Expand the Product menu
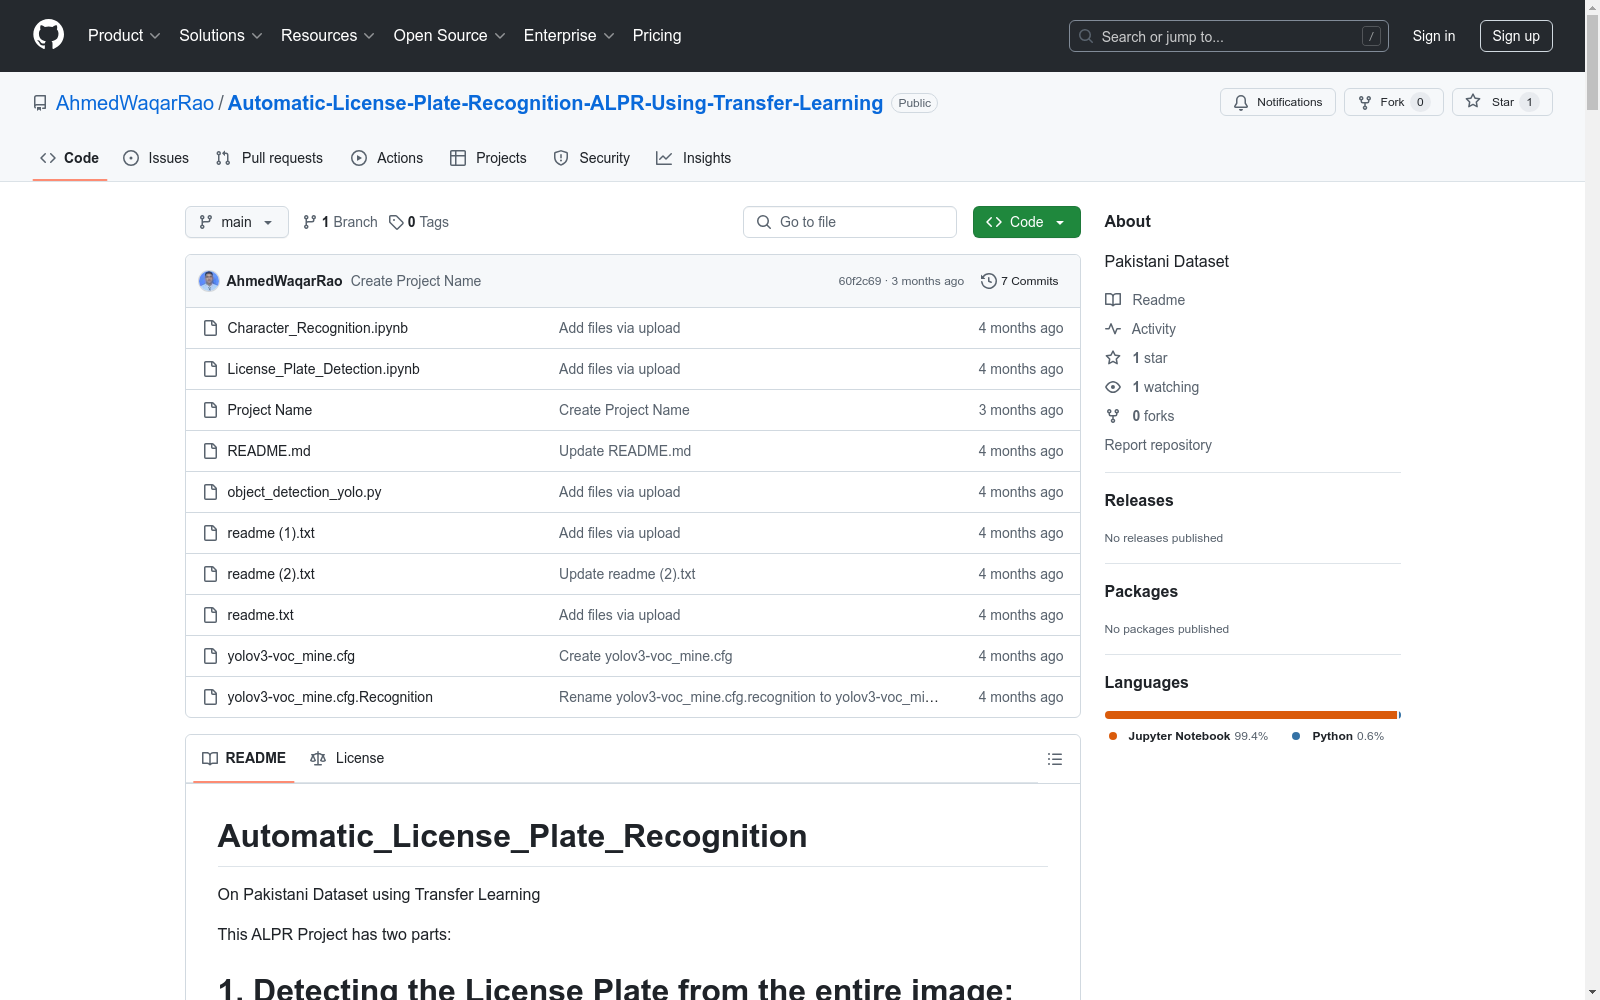This screenshot has height=1000, width=1600. pos(124,36)
